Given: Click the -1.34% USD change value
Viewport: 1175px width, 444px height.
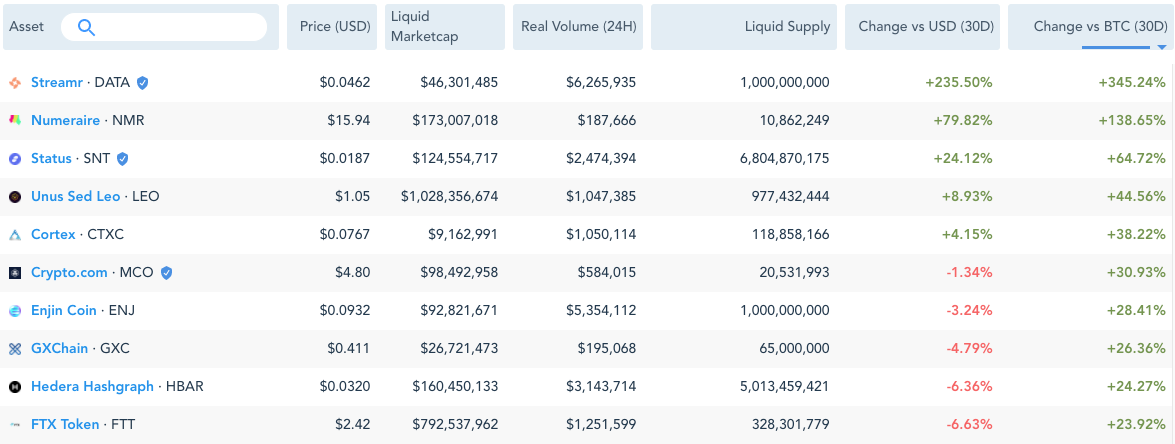Looking at the screenshot, I should pyautogui.click(x=970, y=273).
